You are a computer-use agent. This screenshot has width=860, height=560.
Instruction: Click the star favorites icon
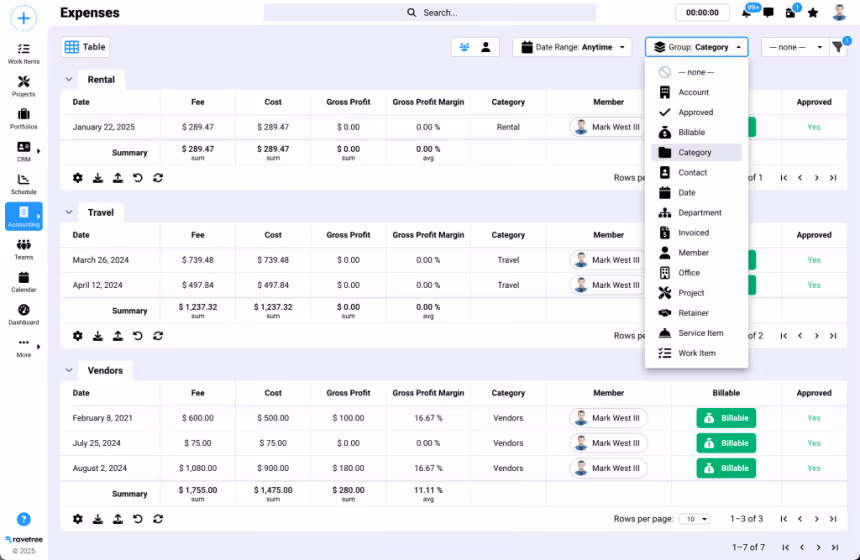[x=813, y=13]
